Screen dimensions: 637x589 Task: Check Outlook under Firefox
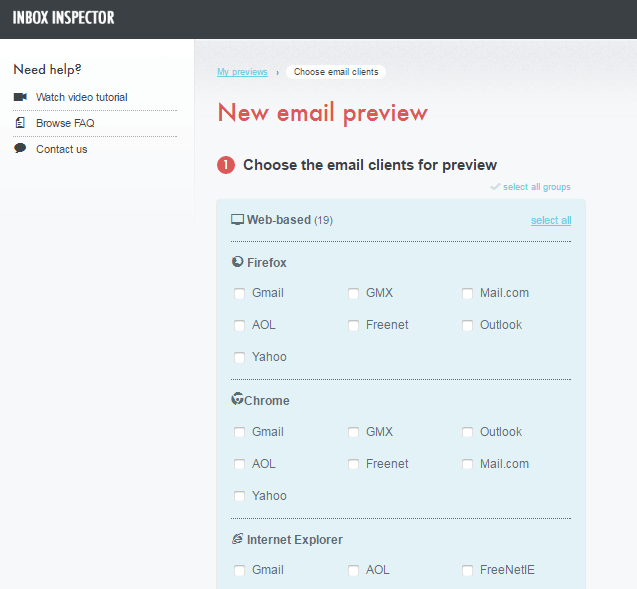(467, 325)
